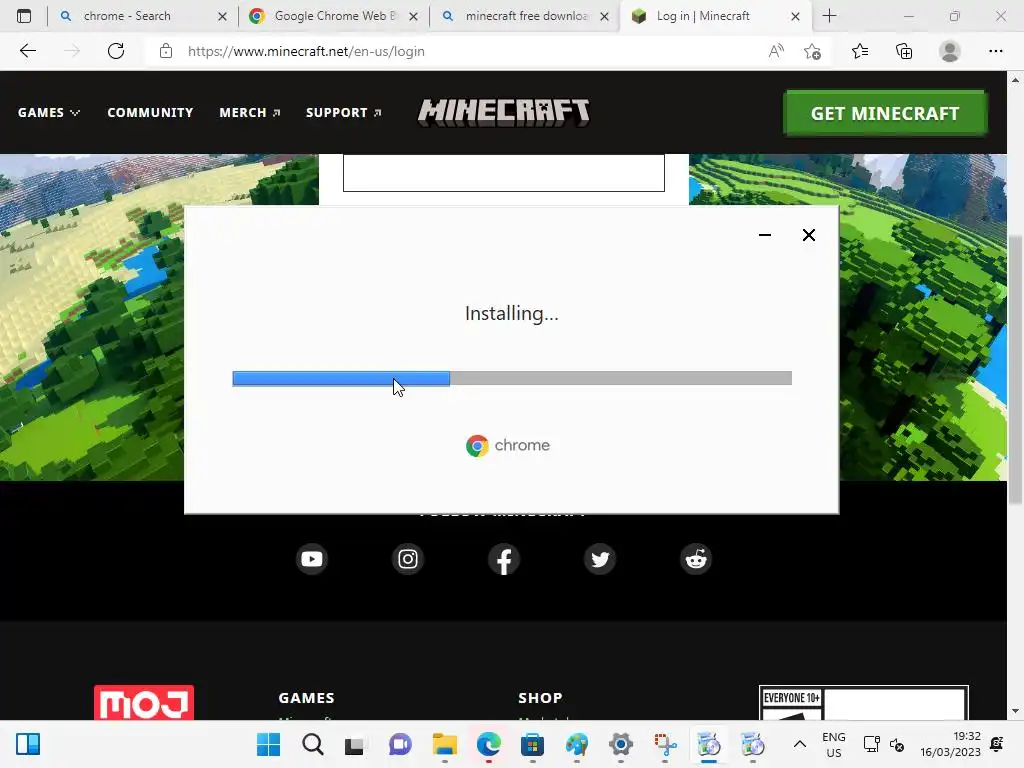The image size is (1024, 768).
Task: Open a new browser tab with plus
Action: pos(829,16)
